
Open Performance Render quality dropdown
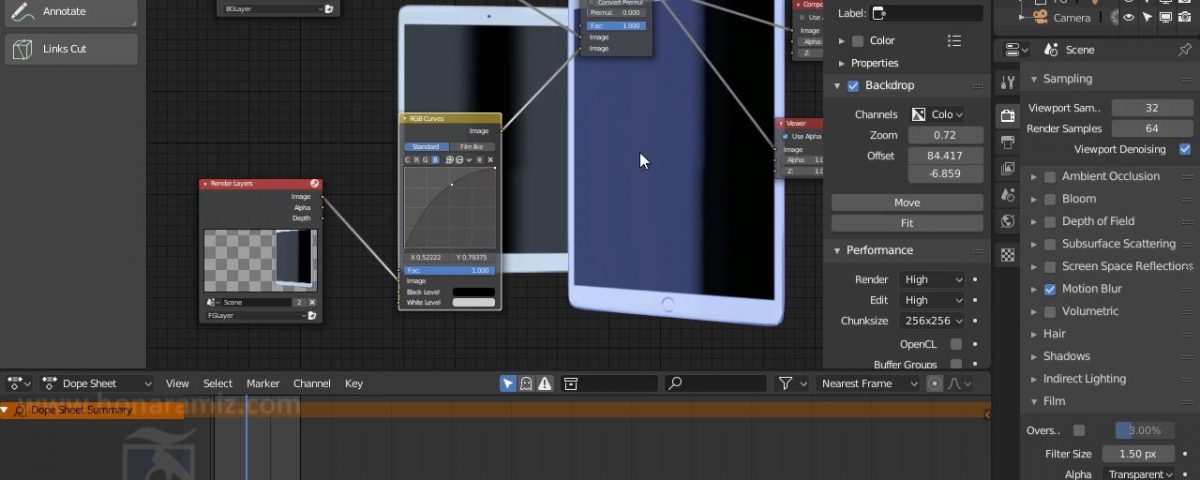pyautogui.click(x=932, y=280)
